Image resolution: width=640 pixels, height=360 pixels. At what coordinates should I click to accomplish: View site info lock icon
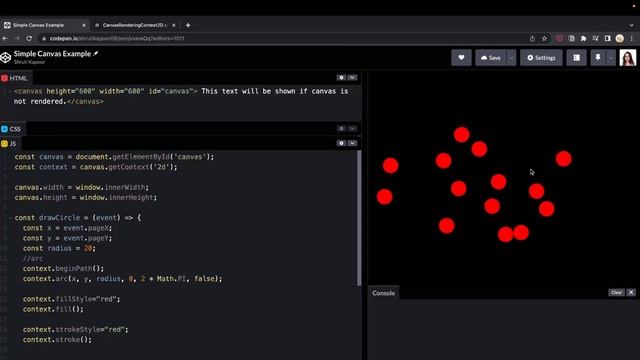pyautogui.click(x=44, y=38)
